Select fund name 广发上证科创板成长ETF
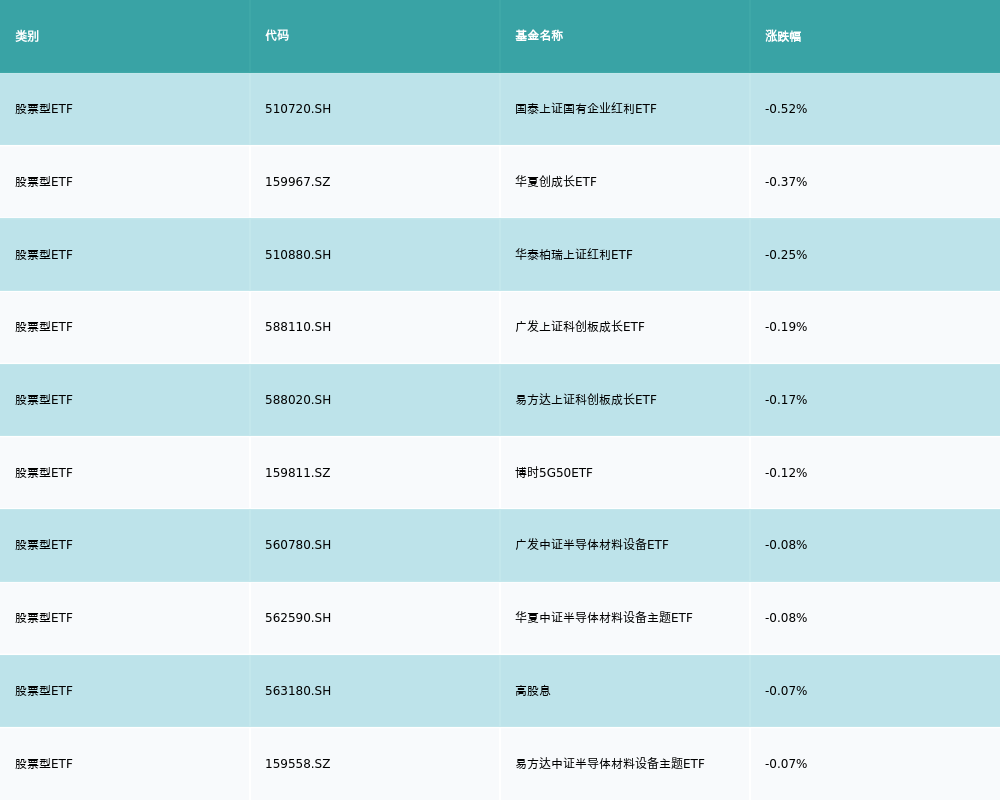 (580, 327)
